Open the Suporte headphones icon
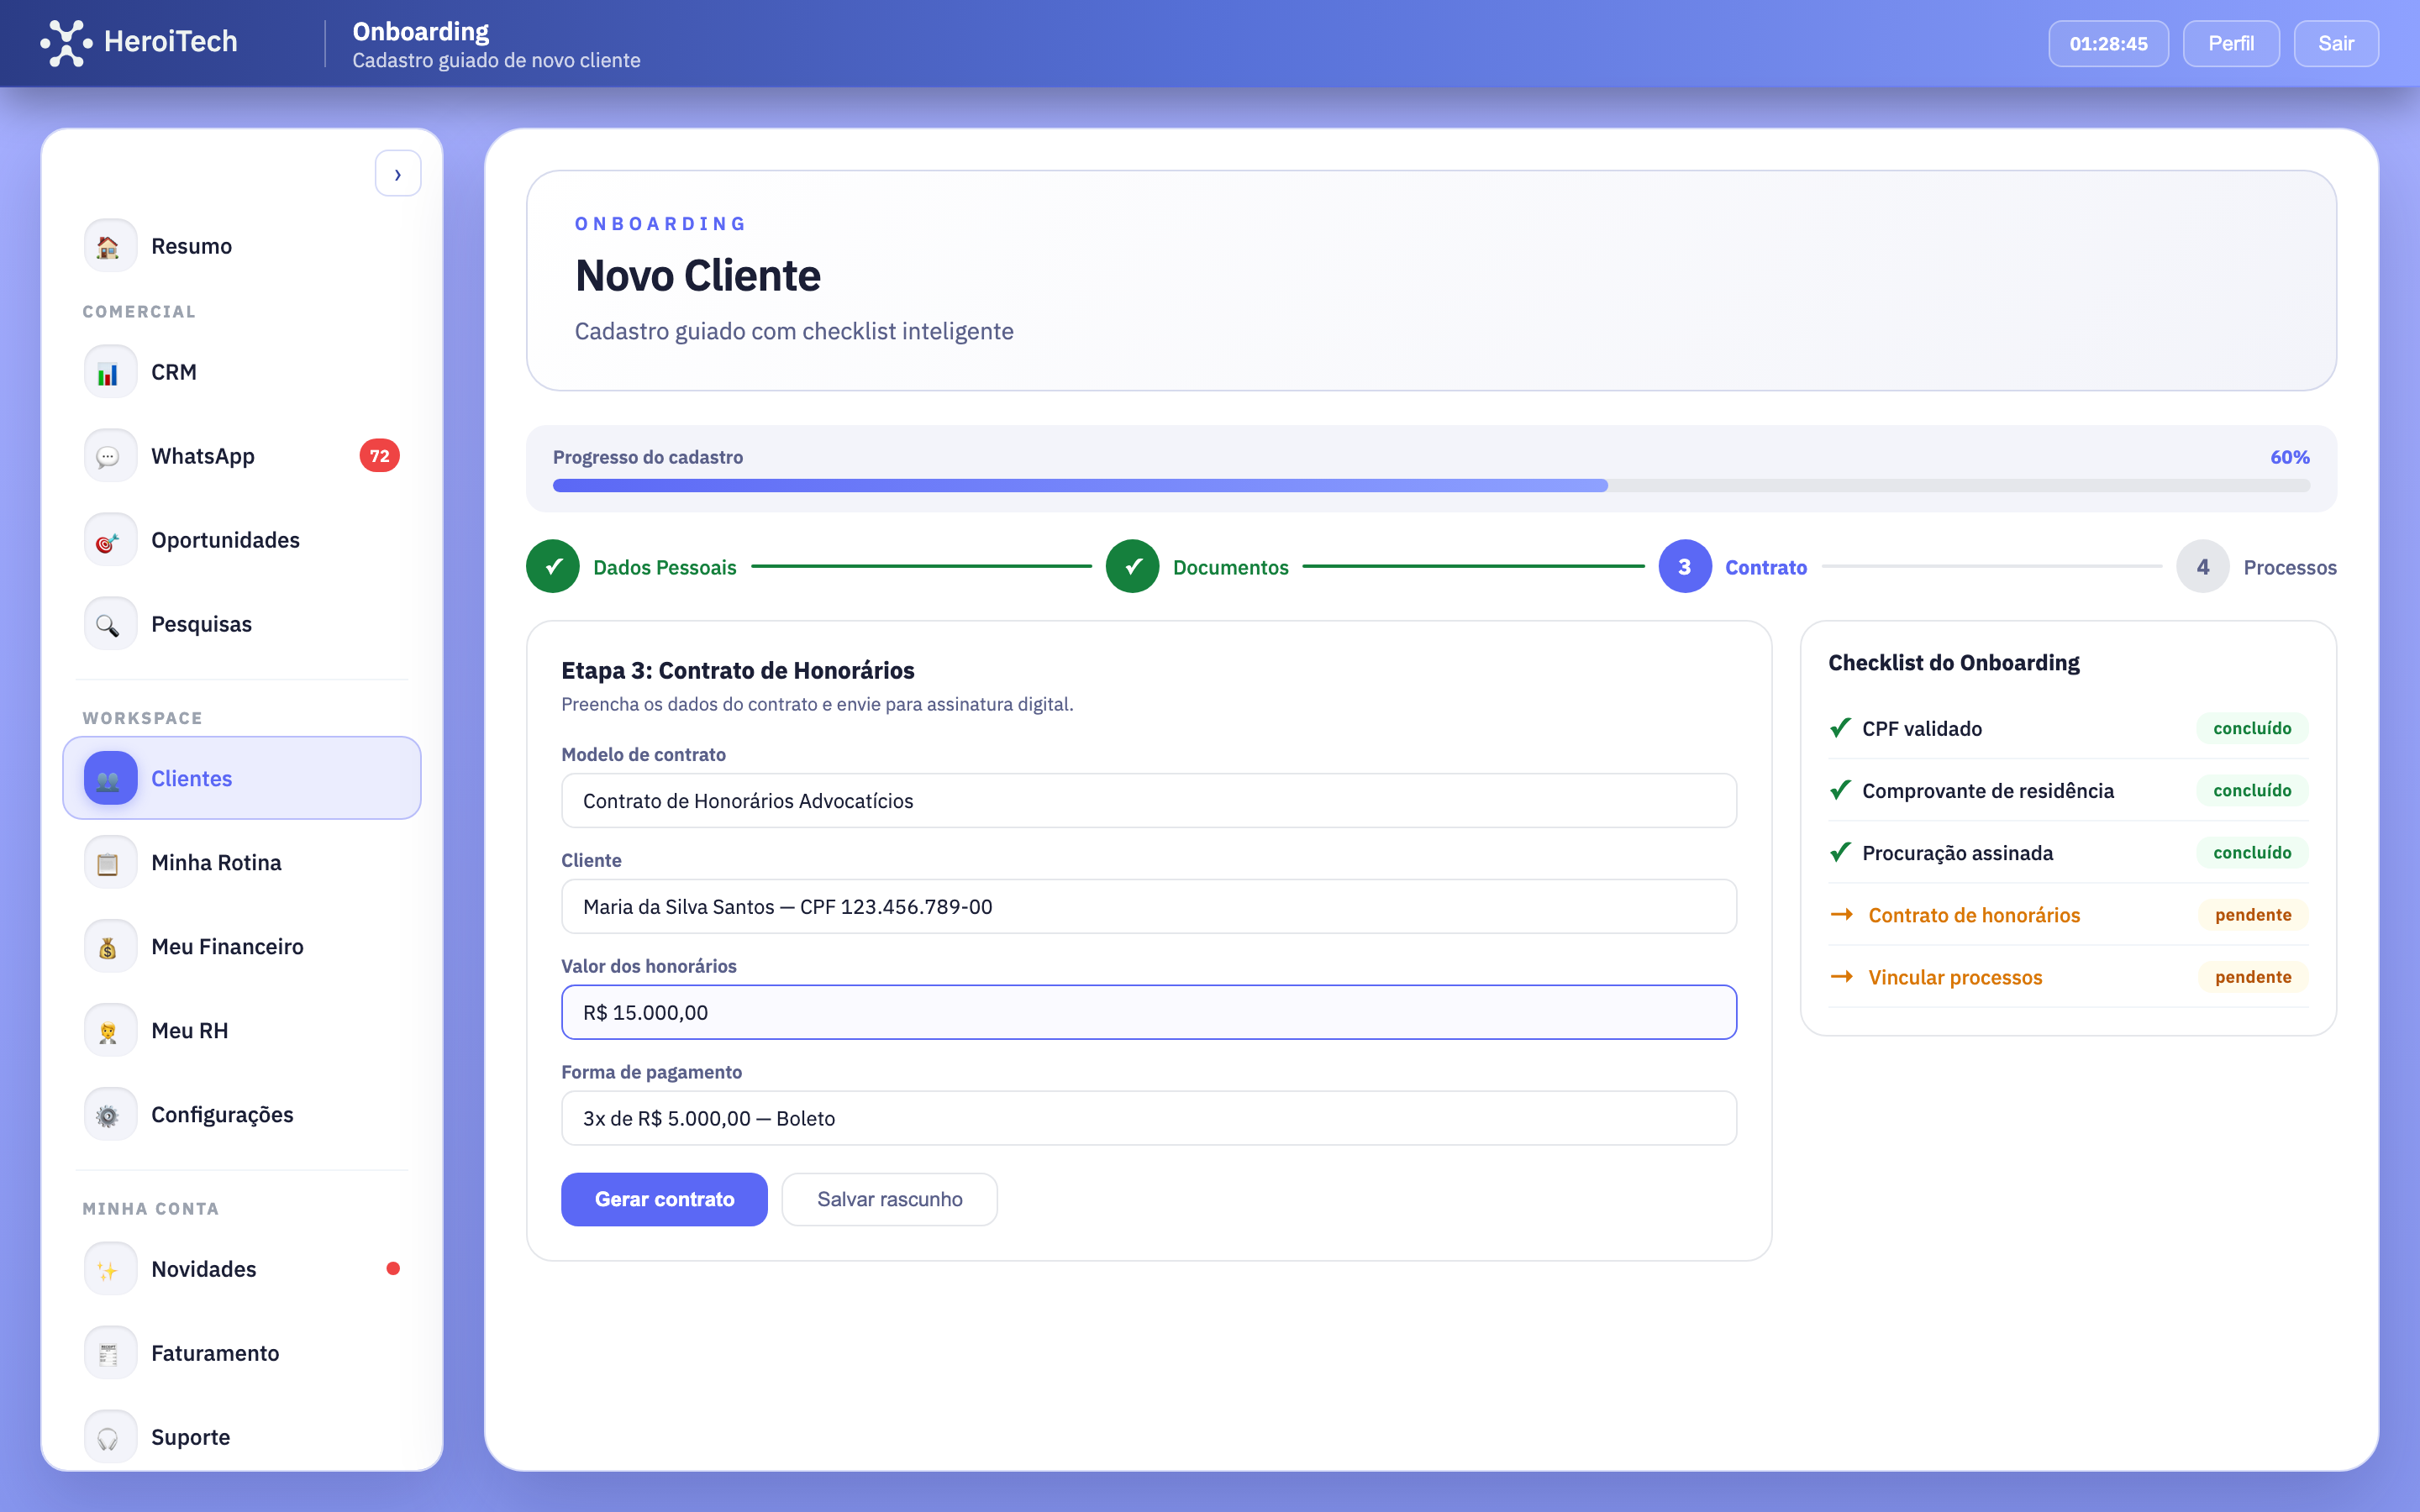 [x=110, y=1436]
